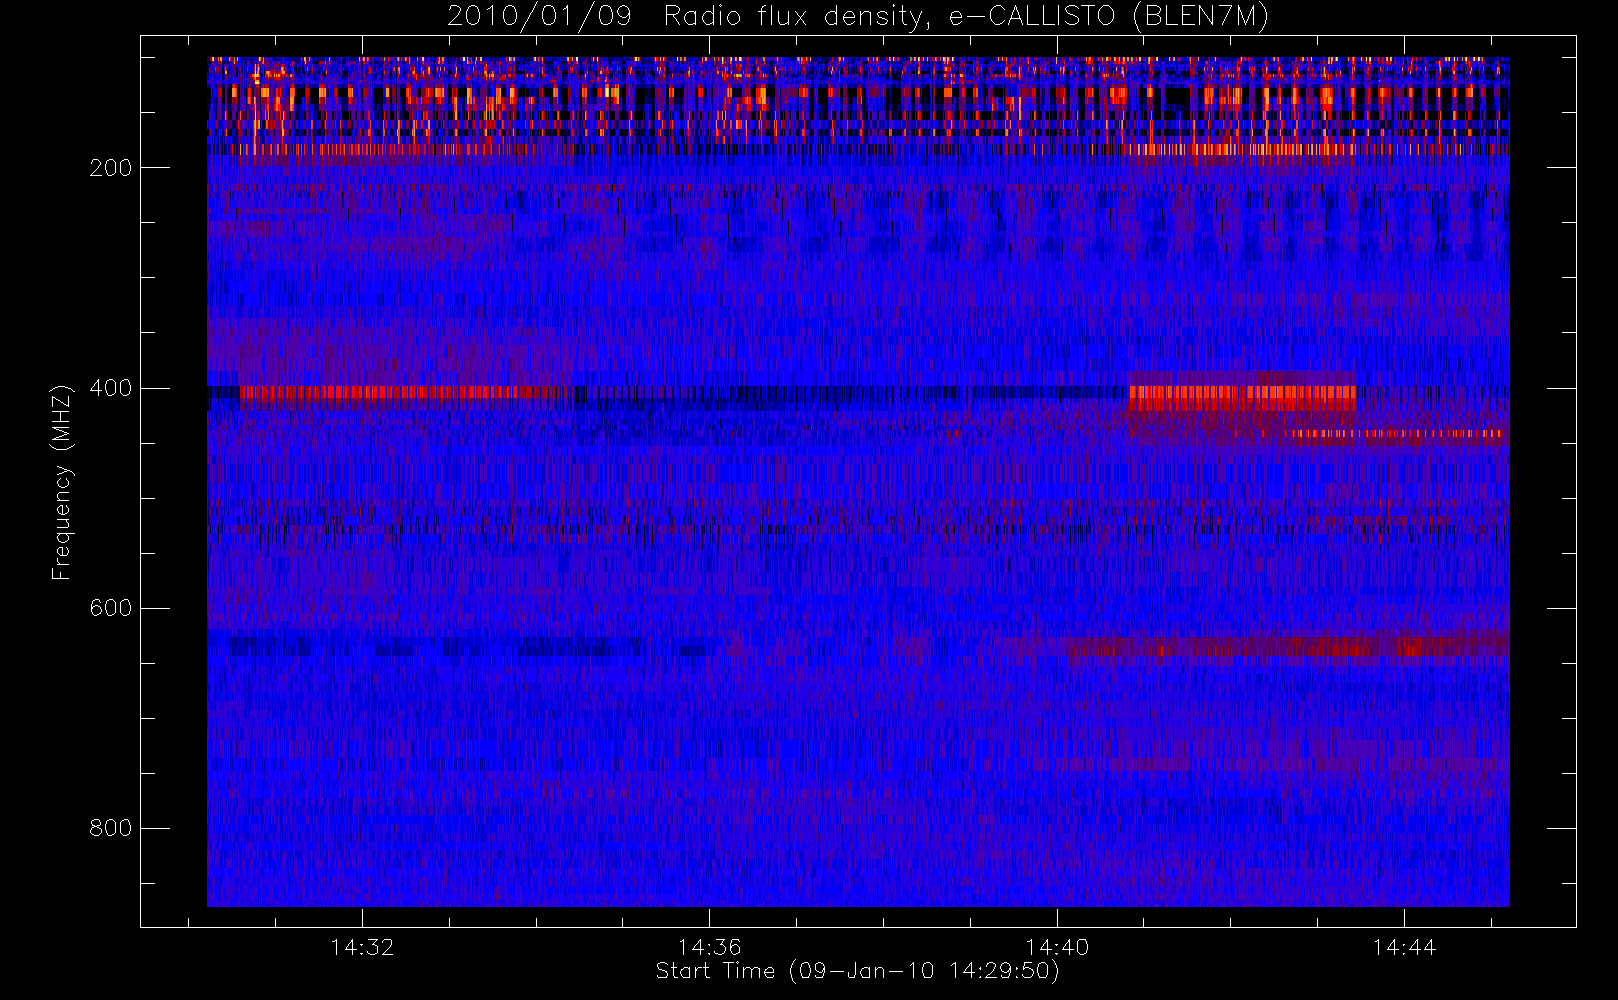1618x1000 pixels.
Task: Click the 800 frequency axis label
Action: pyautogui.click(x=110, y=828)
